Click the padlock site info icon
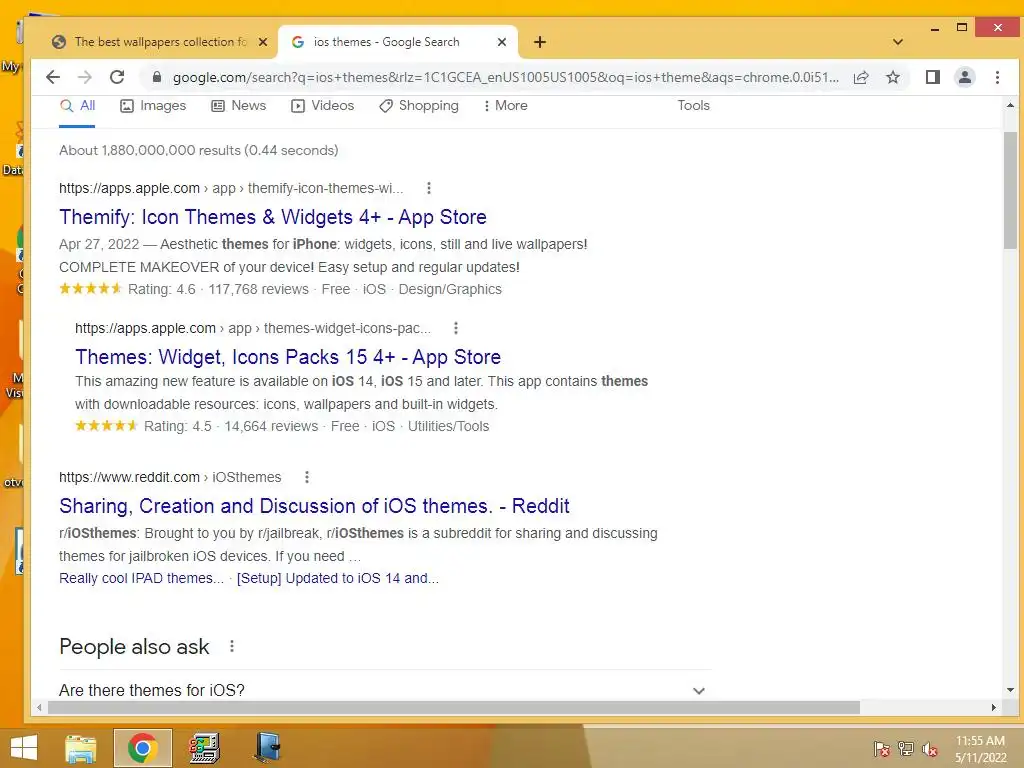The height and width of the screenshot is (768, 1024). [x=157, y=77]
